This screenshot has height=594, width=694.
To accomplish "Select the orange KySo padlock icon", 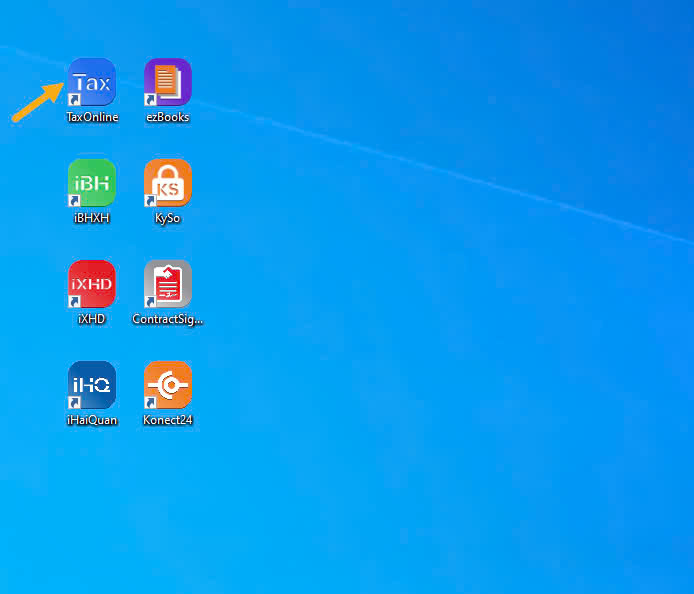I will pos(168,183).
